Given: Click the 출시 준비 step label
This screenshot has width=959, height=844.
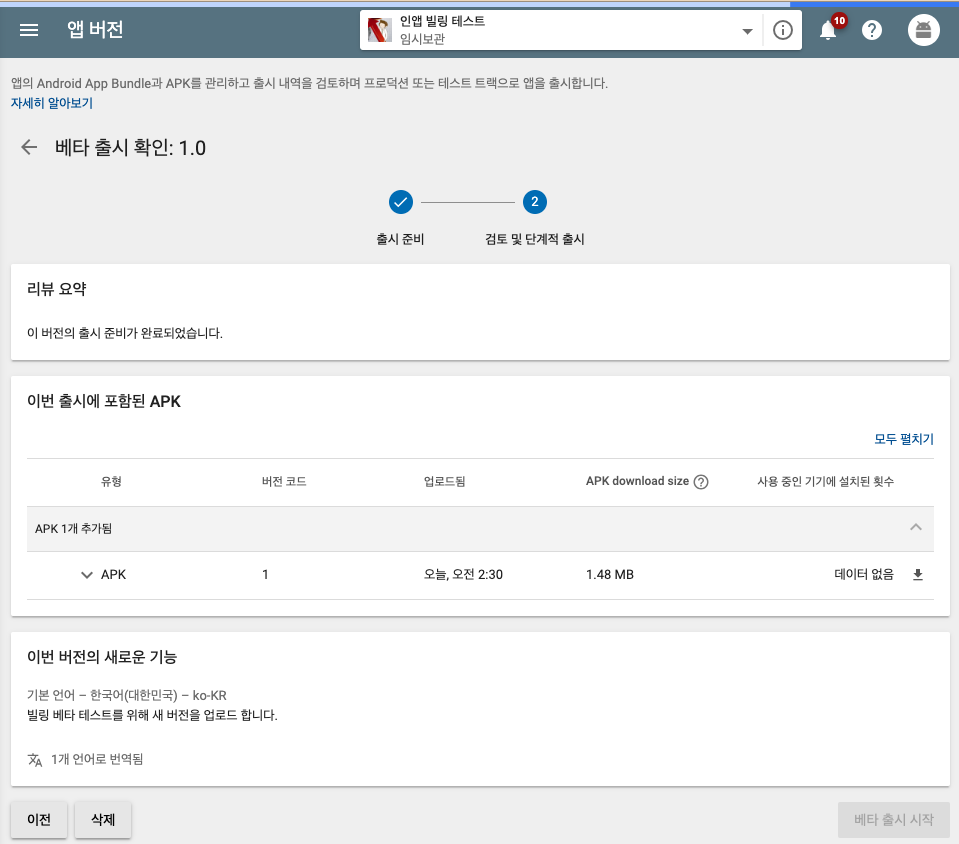Looking at the screenshot, I should 400,239.
